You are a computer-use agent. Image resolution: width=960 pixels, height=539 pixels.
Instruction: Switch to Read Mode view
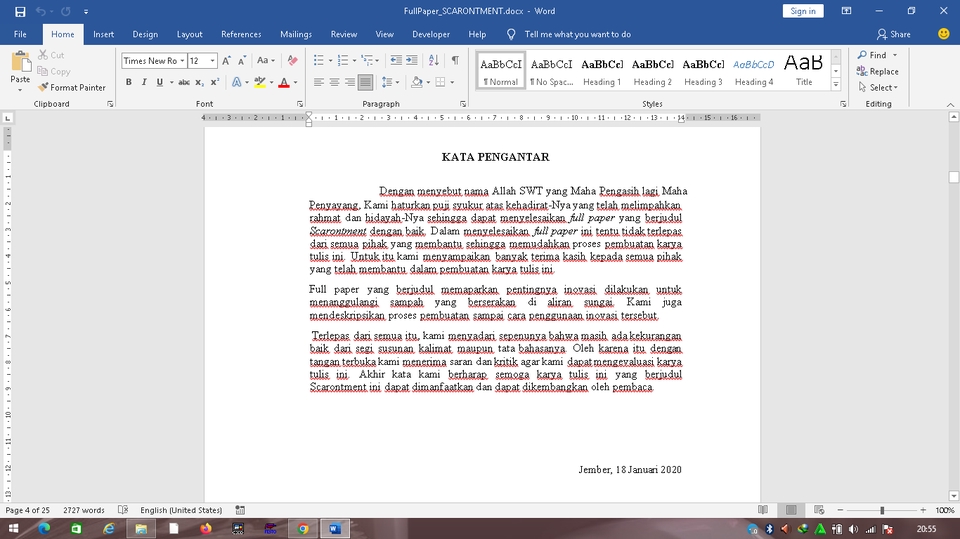[763, 510]
